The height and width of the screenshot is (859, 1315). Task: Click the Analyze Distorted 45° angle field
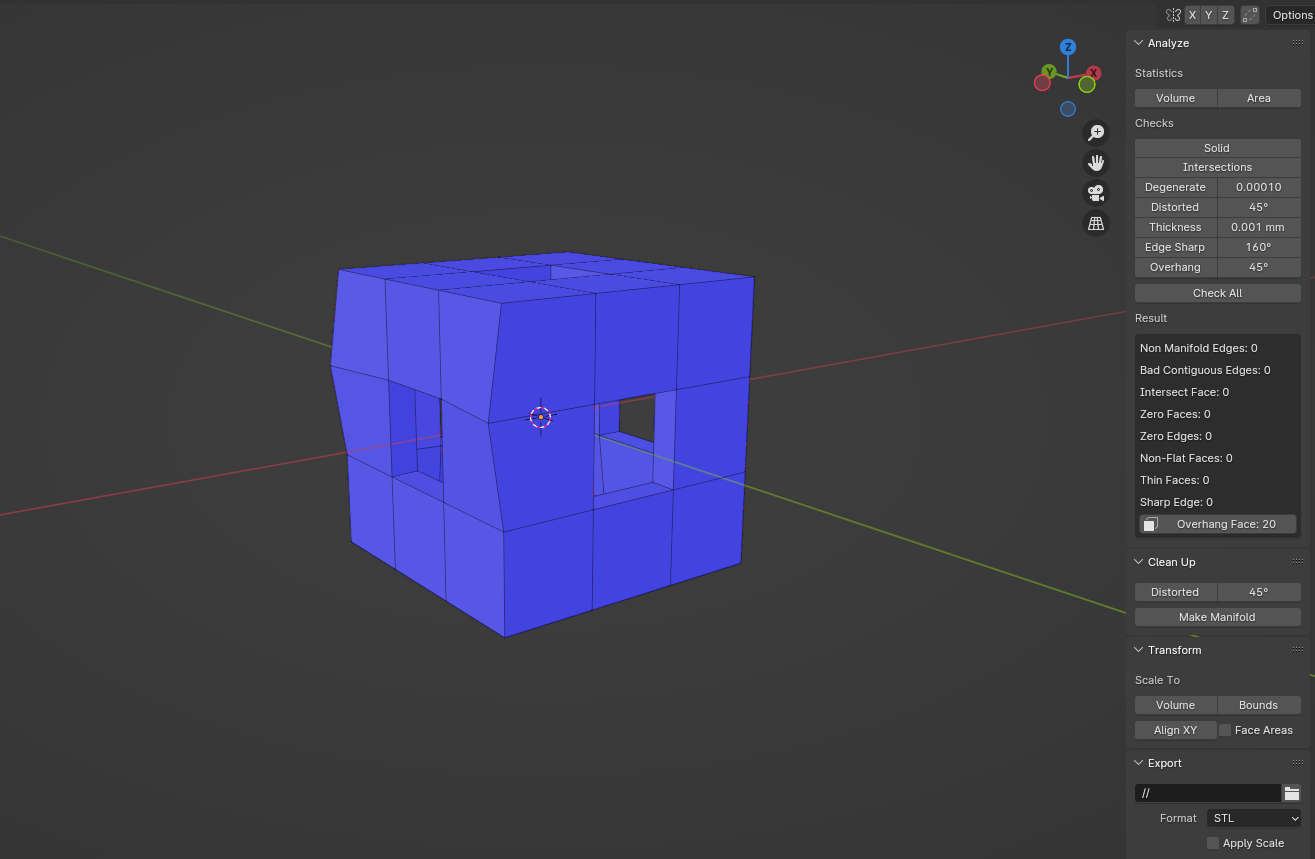pos(1259,207)
